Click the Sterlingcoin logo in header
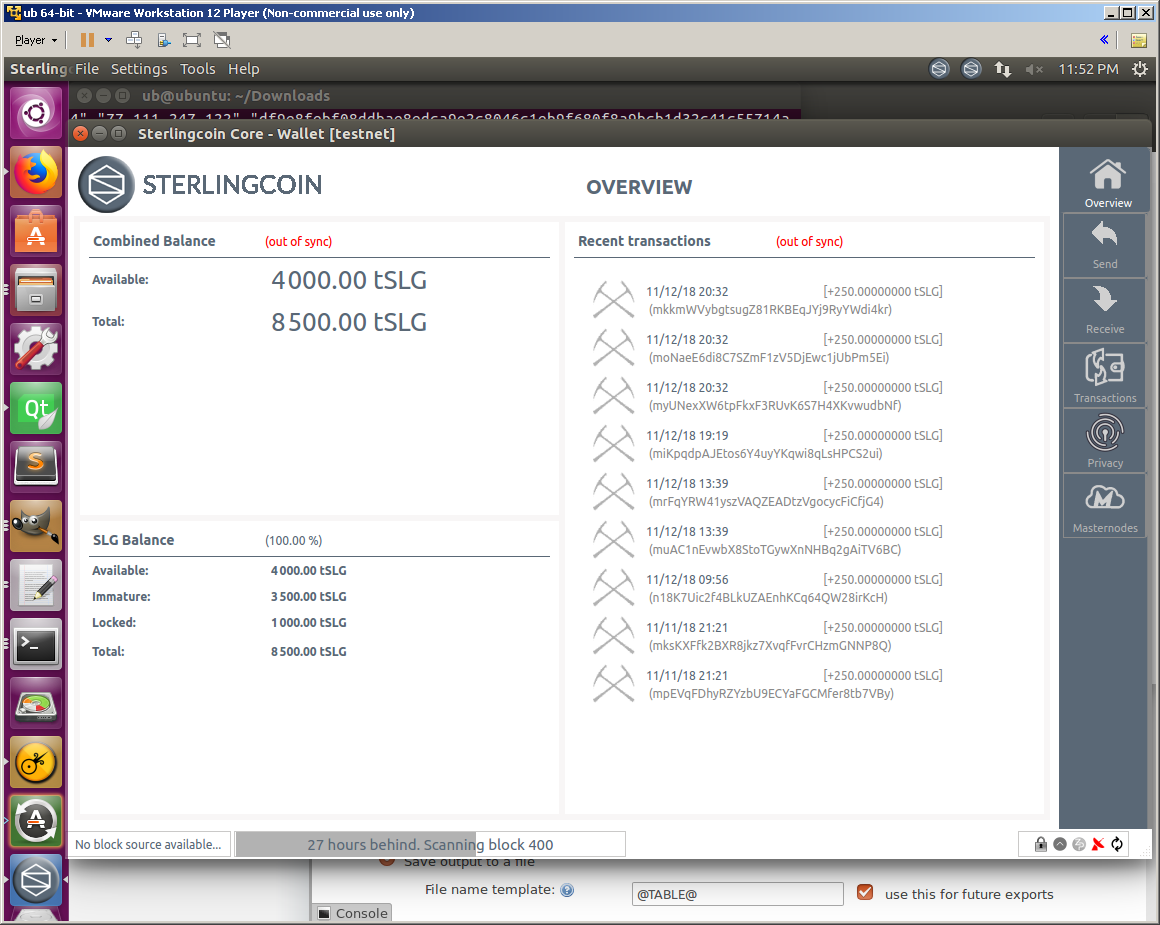The image size is (1160, 925). click(107, 184)
